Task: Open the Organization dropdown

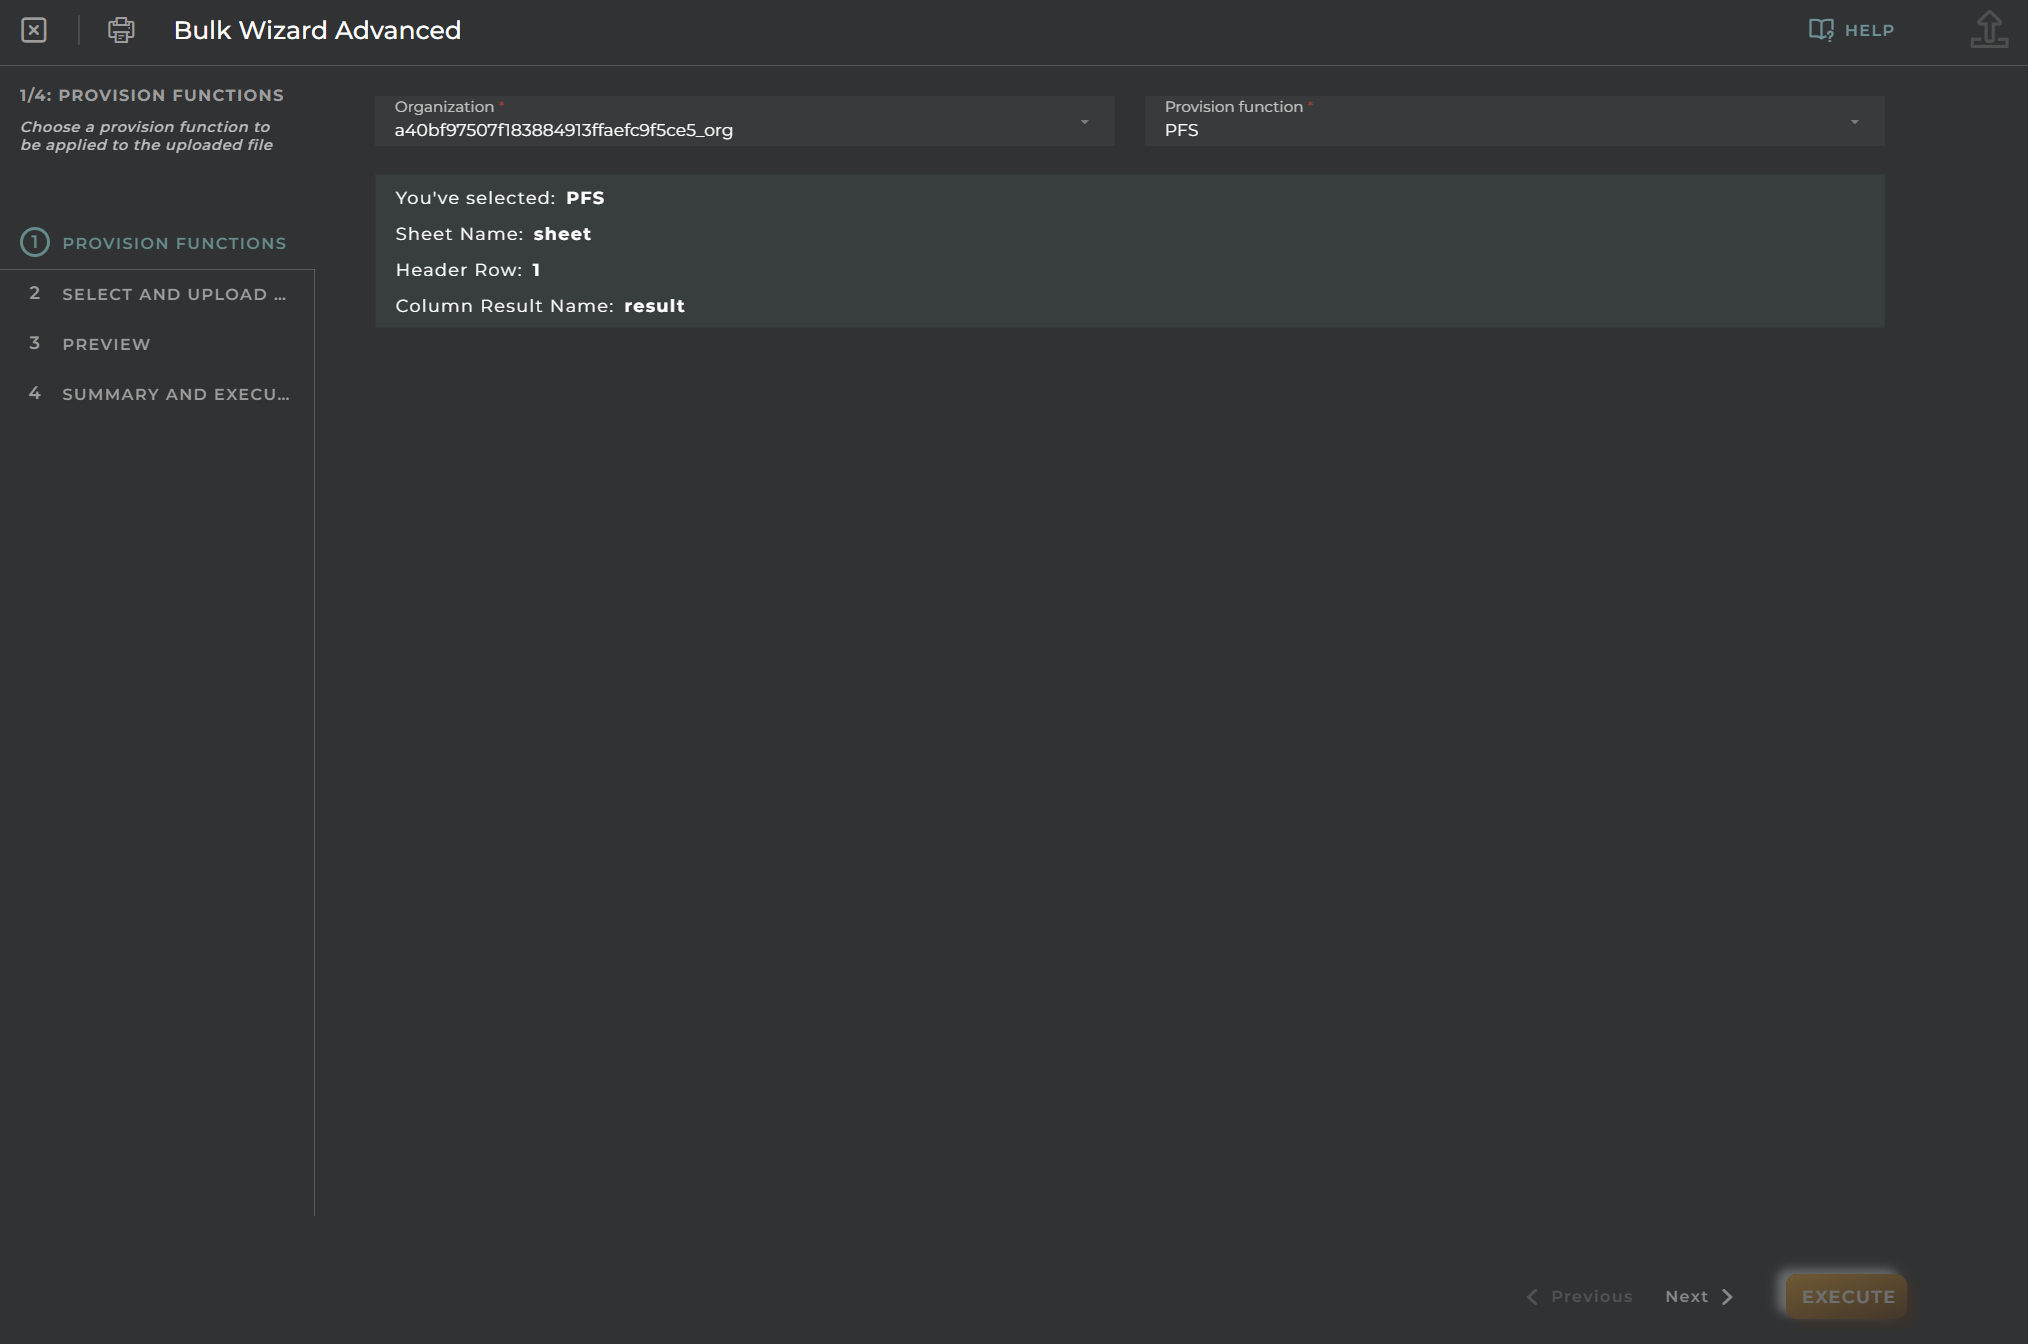Action: click(744, 120)
